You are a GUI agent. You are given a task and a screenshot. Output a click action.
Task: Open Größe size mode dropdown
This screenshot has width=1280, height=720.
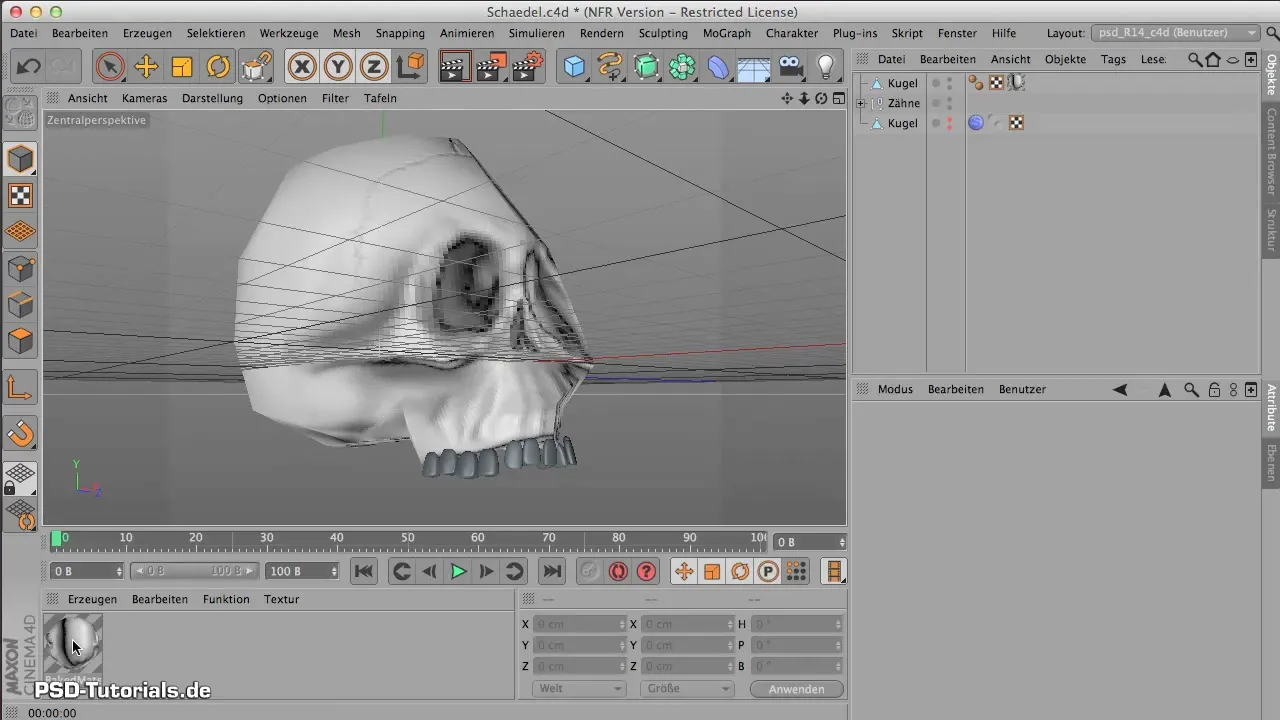point(688,689)
